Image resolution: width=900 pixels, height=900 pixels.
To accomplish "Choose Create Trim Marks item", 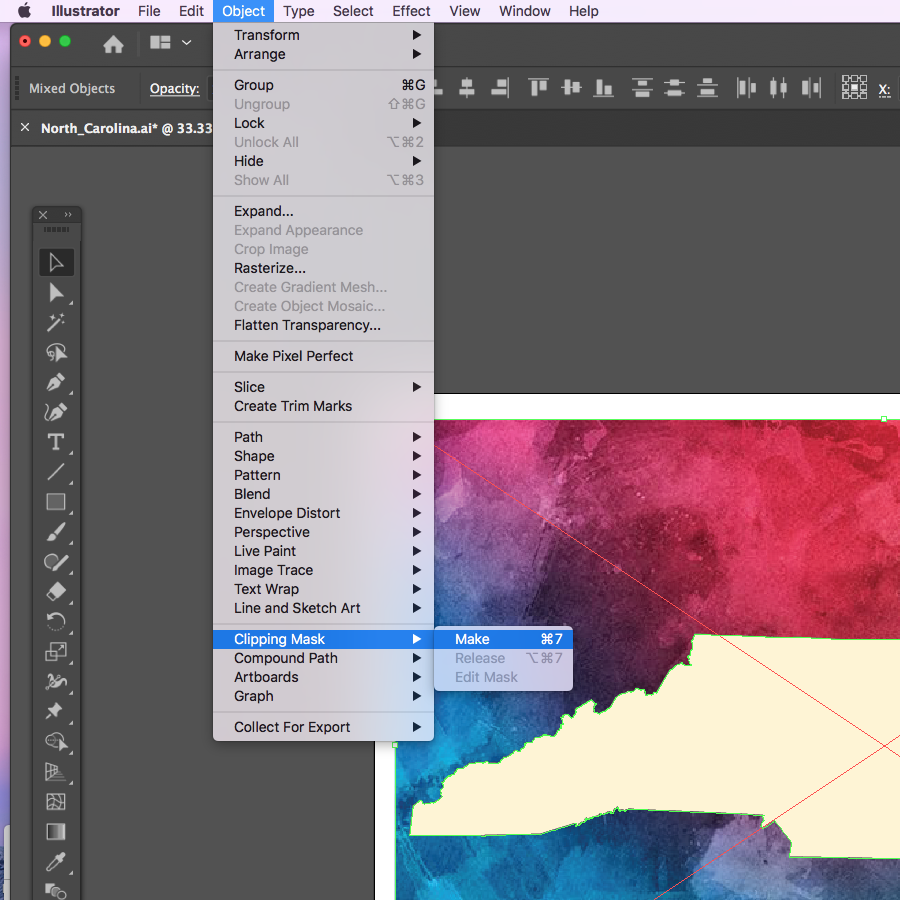I will [x=323, y=406].
